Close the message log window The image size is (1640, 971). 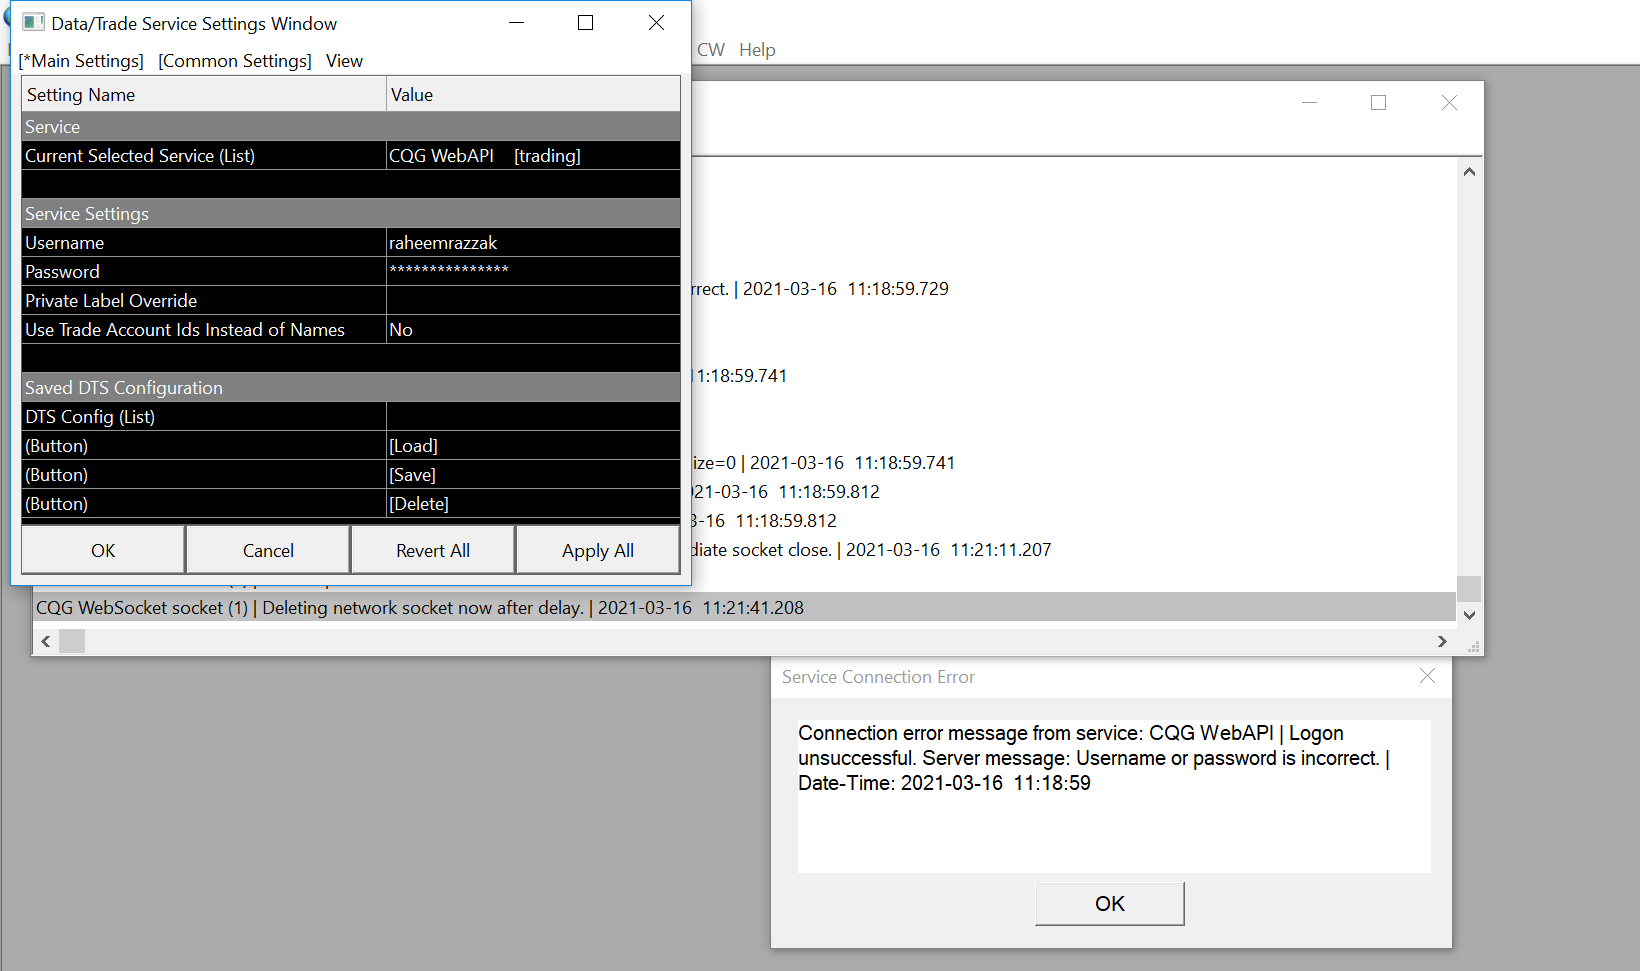(1449, 102)
